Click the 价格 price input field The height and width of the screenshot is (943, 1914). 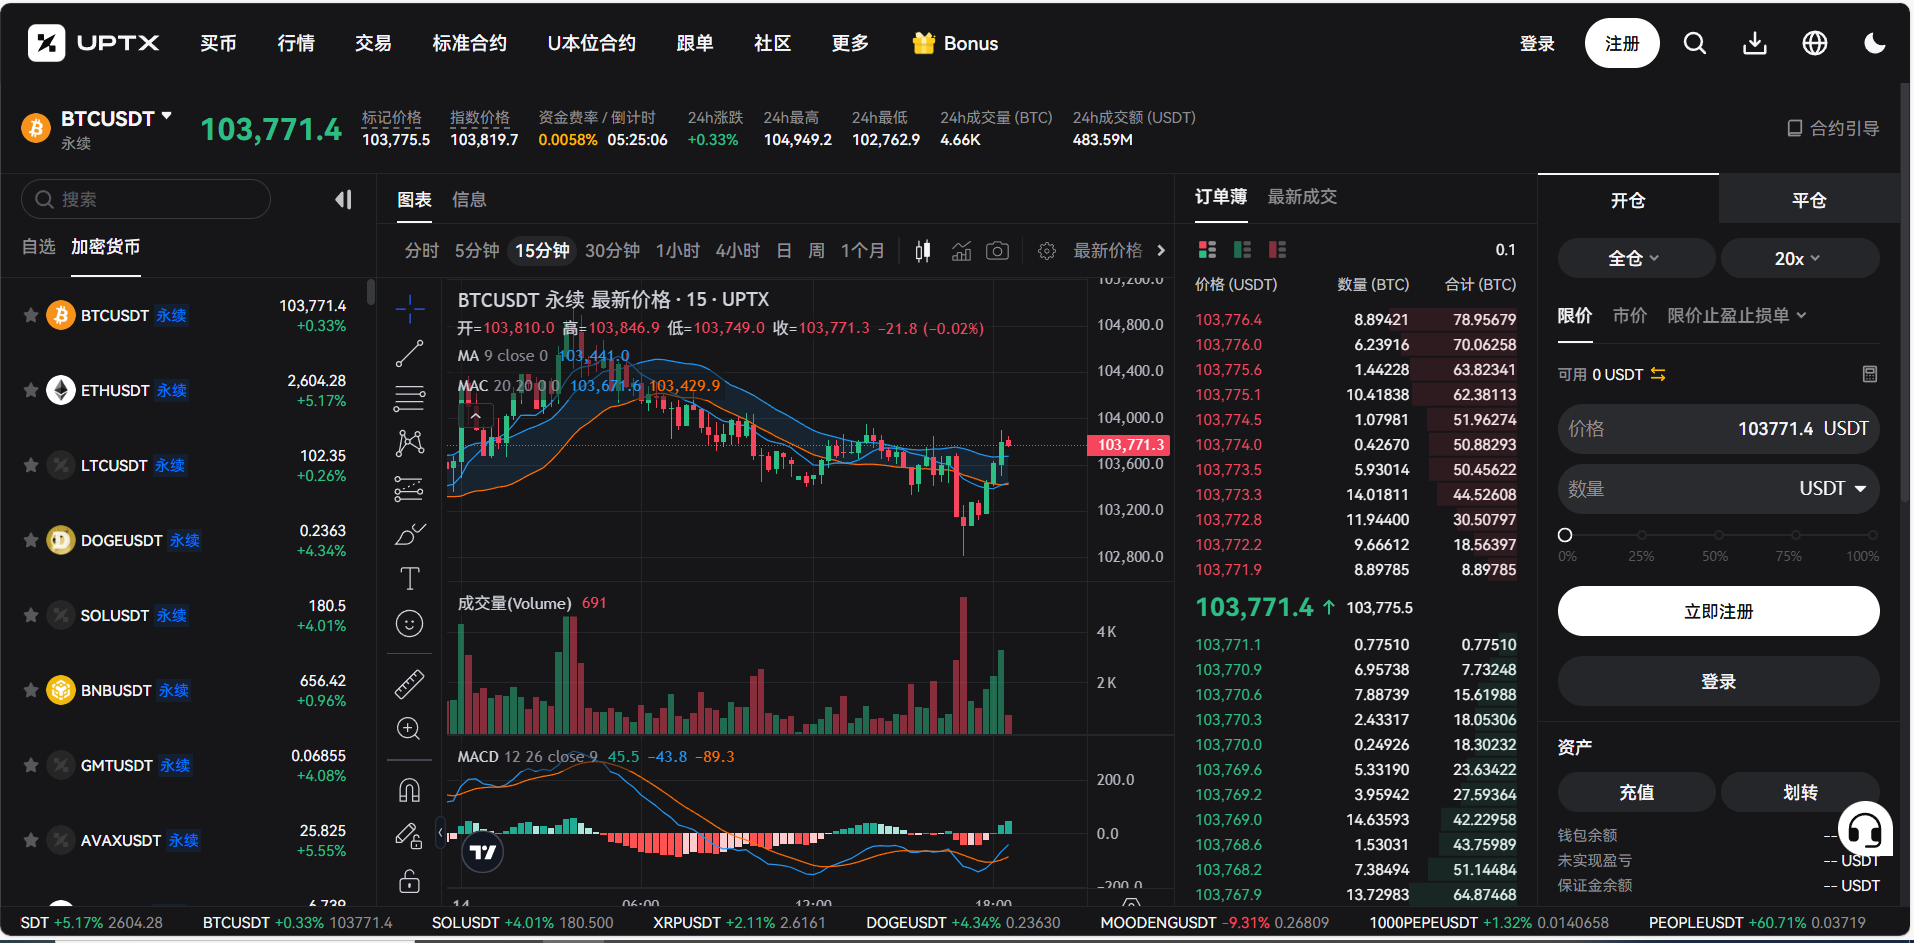point(1718,429)
